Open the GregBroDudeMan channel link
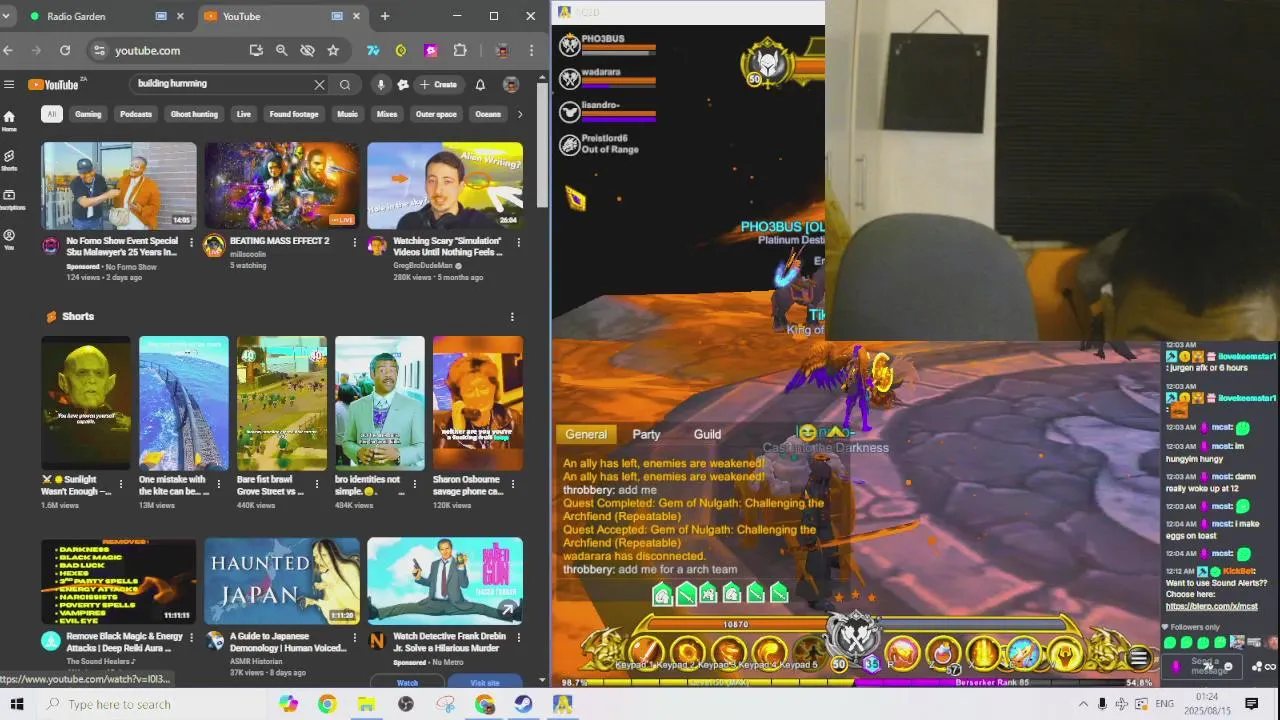 point(423,266)
